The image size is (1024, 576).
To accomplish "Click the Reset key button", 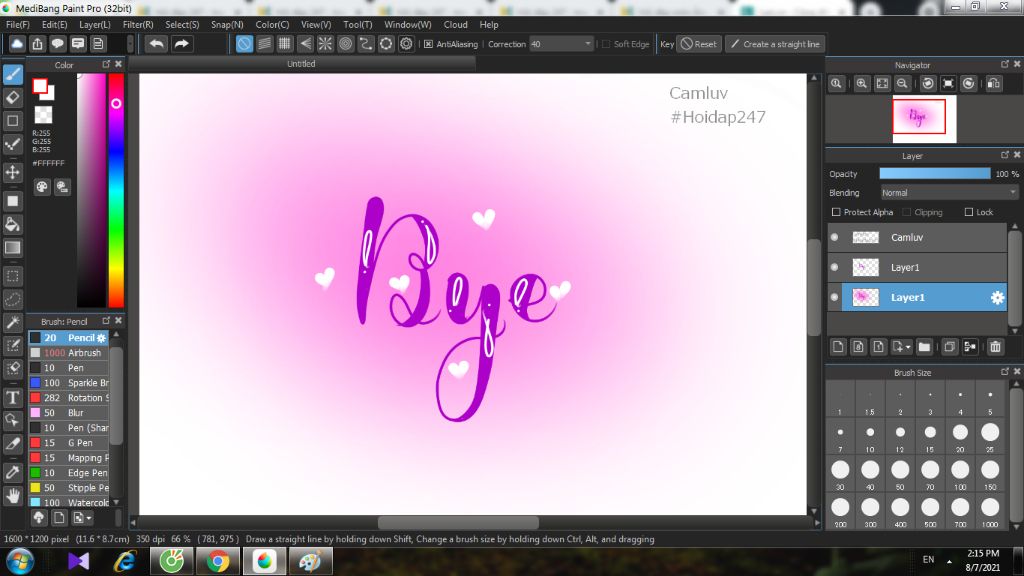I will point(699,44).
